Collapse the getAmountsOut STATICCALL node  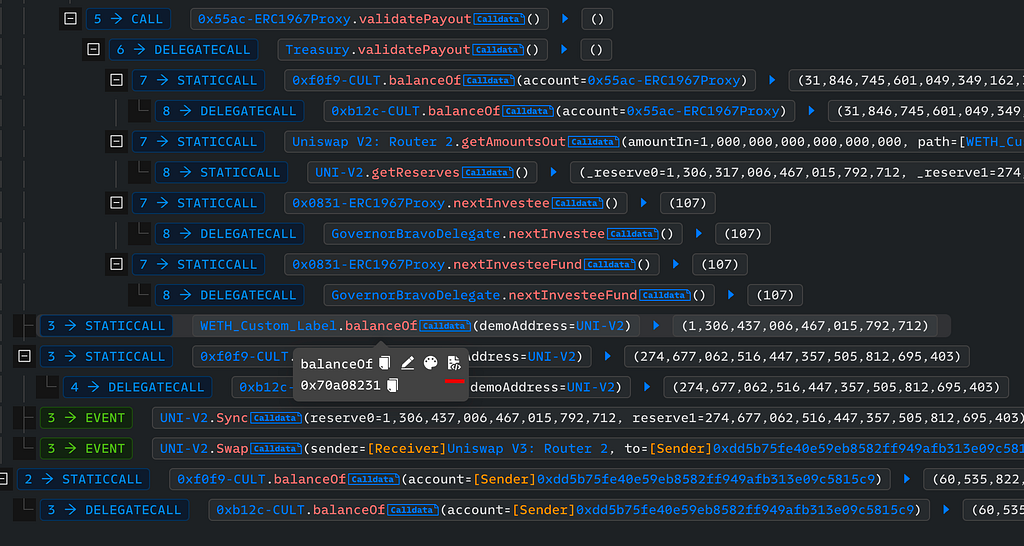116,141
